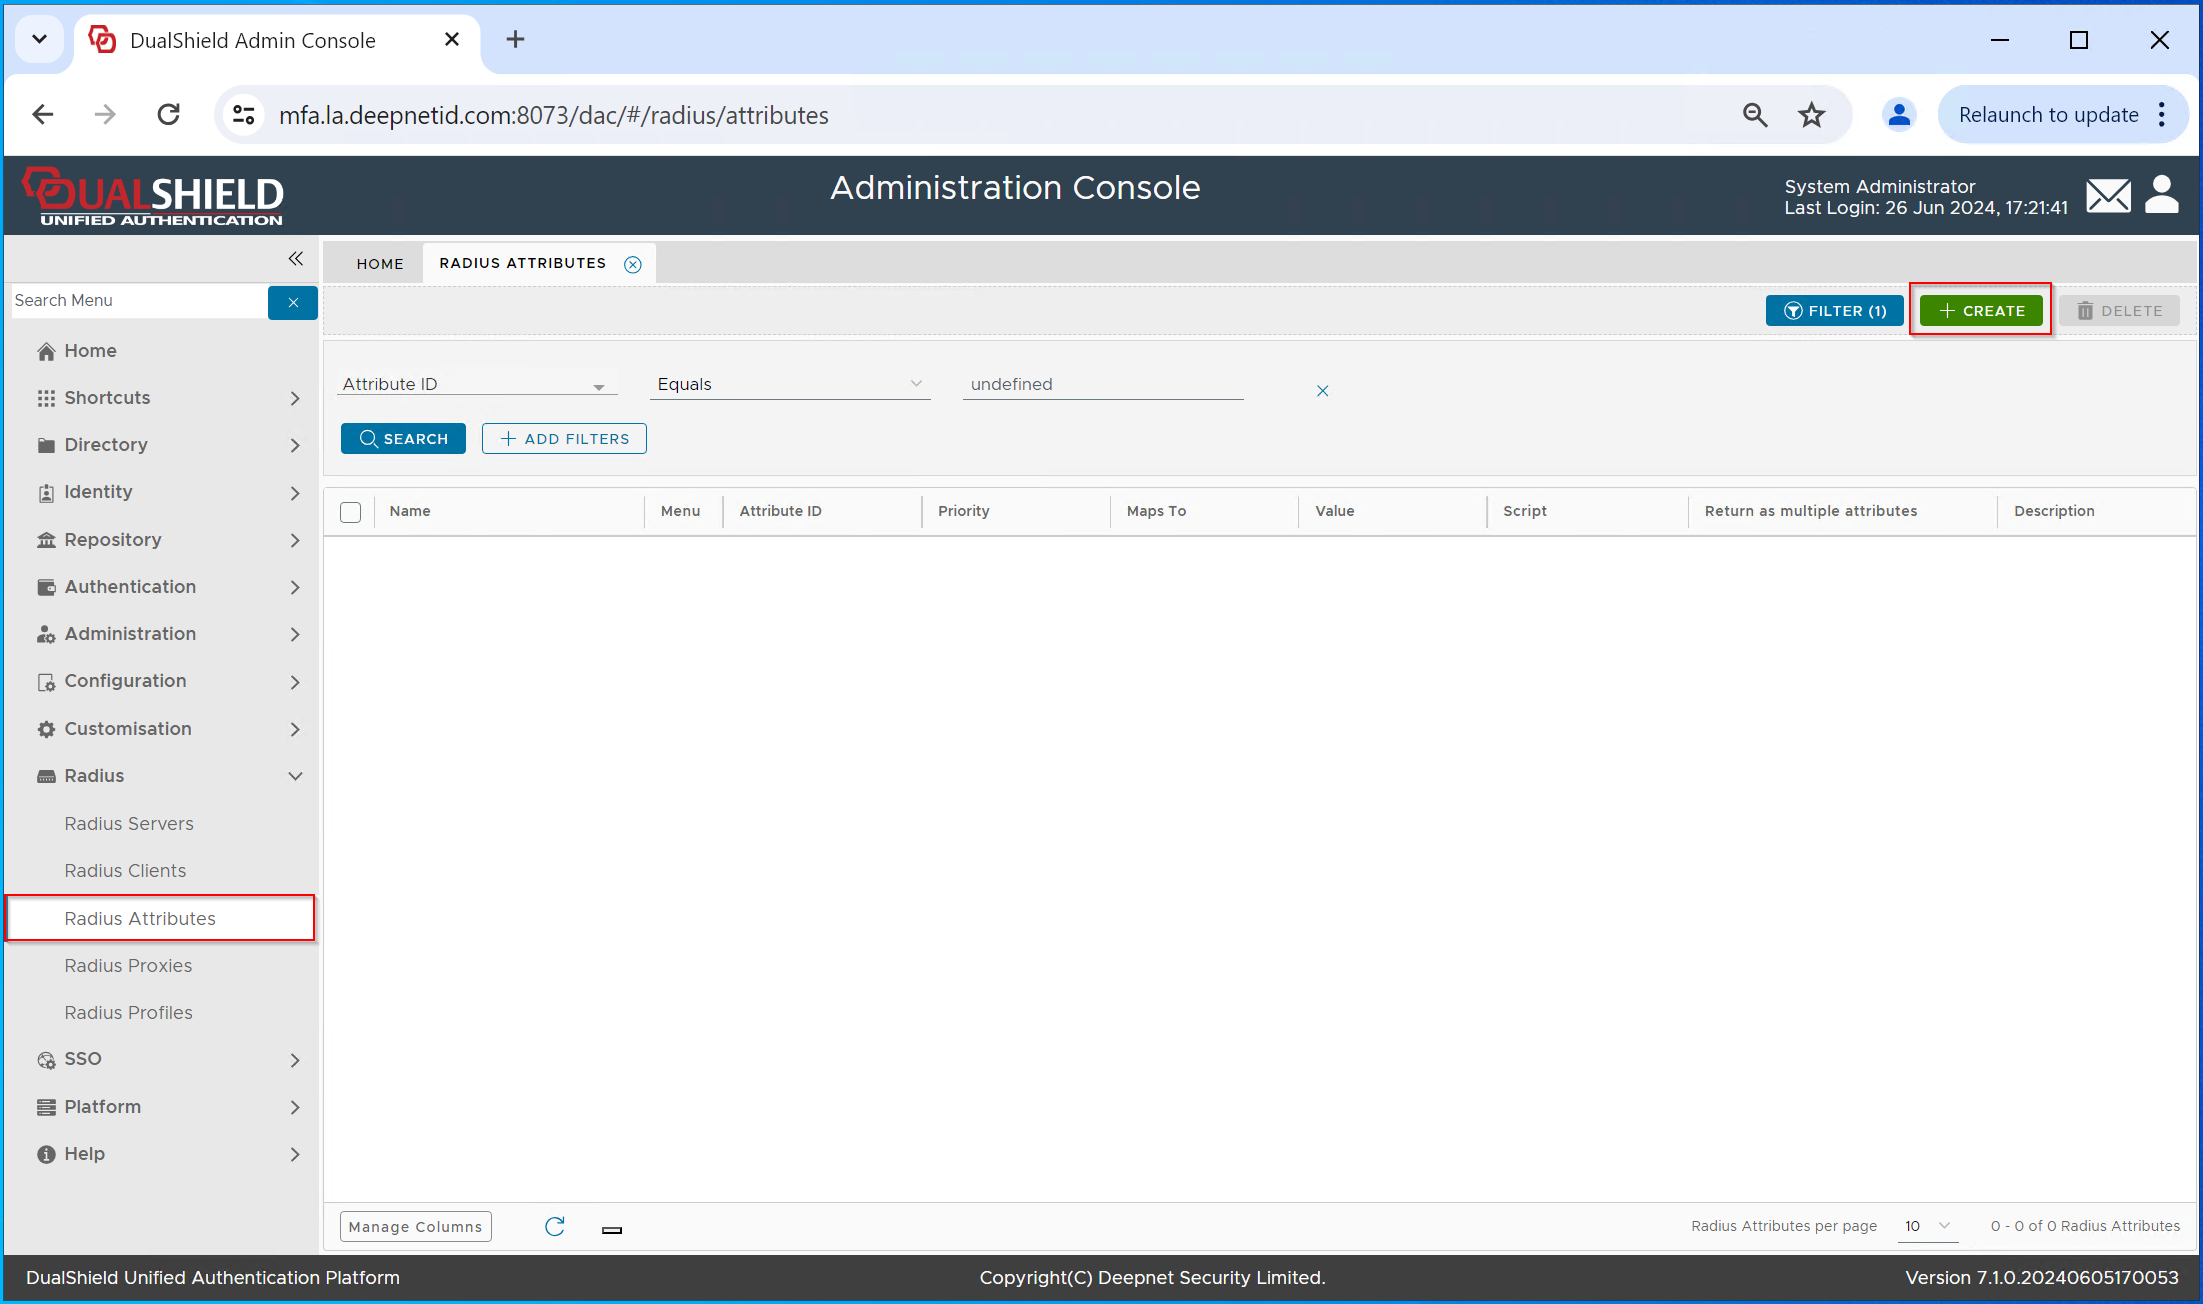Screen dimensions: 2203x1304
Task: Collapse sidebar with double-chevron icon
Action: tap(295, 259)
